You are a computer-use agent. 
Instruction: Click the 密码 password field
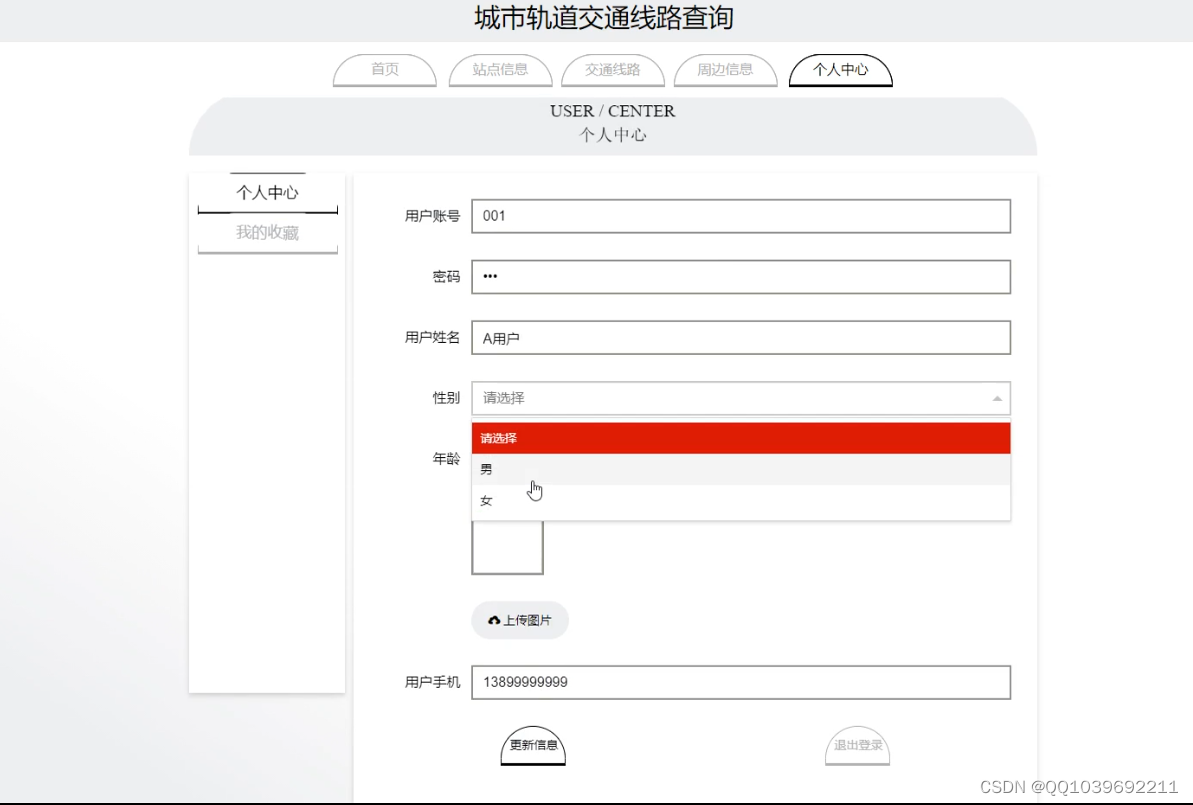tap(740, 277)
